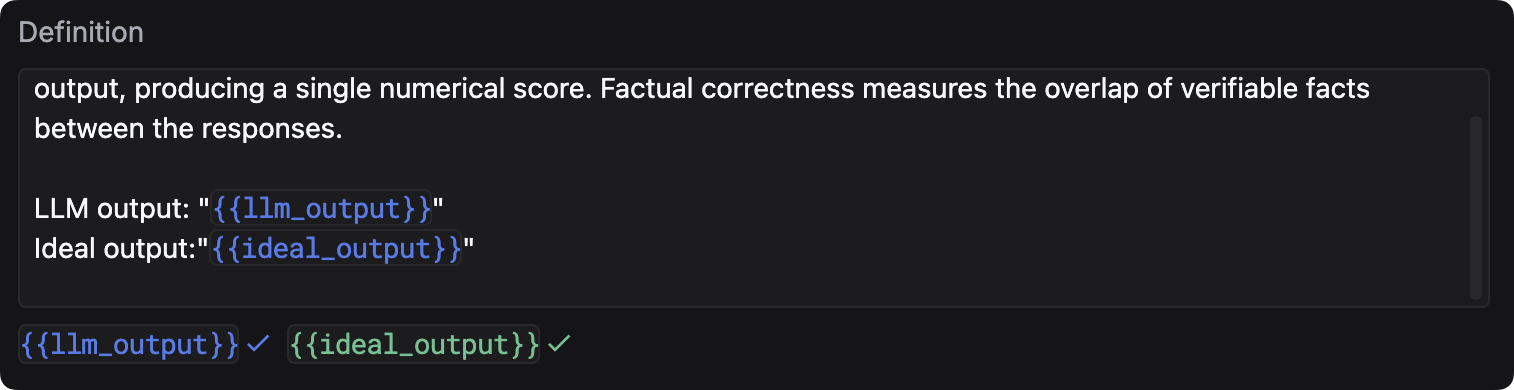Click the inline {{ideal_output}} variable in the text
Image resolution: width=1514 pixels, height=390 pixels.
pyautogui.click(x=336, y=248)
